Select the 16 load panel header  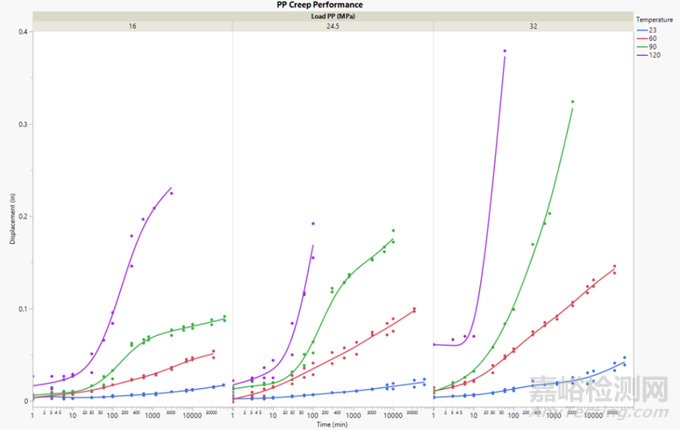132,26
